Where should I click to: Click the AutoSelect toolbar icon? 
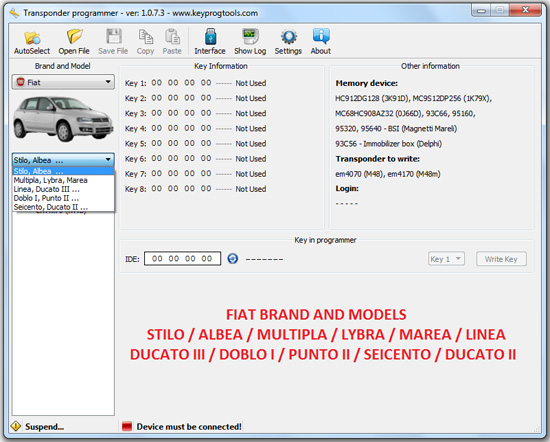click(32, 42)
